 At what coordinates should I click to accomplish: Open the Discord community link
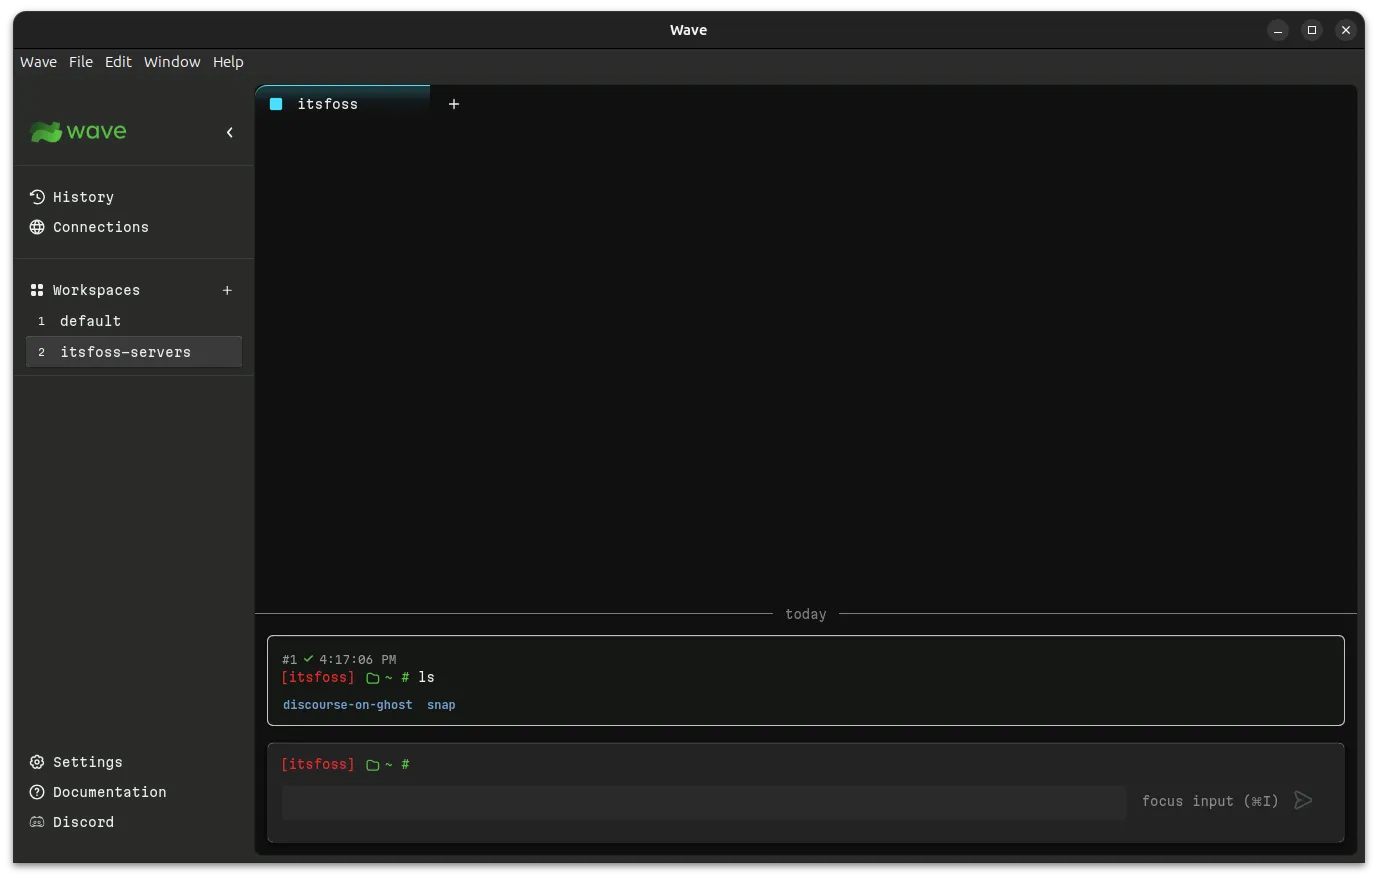pyautogui.click(x=83, y=822)
